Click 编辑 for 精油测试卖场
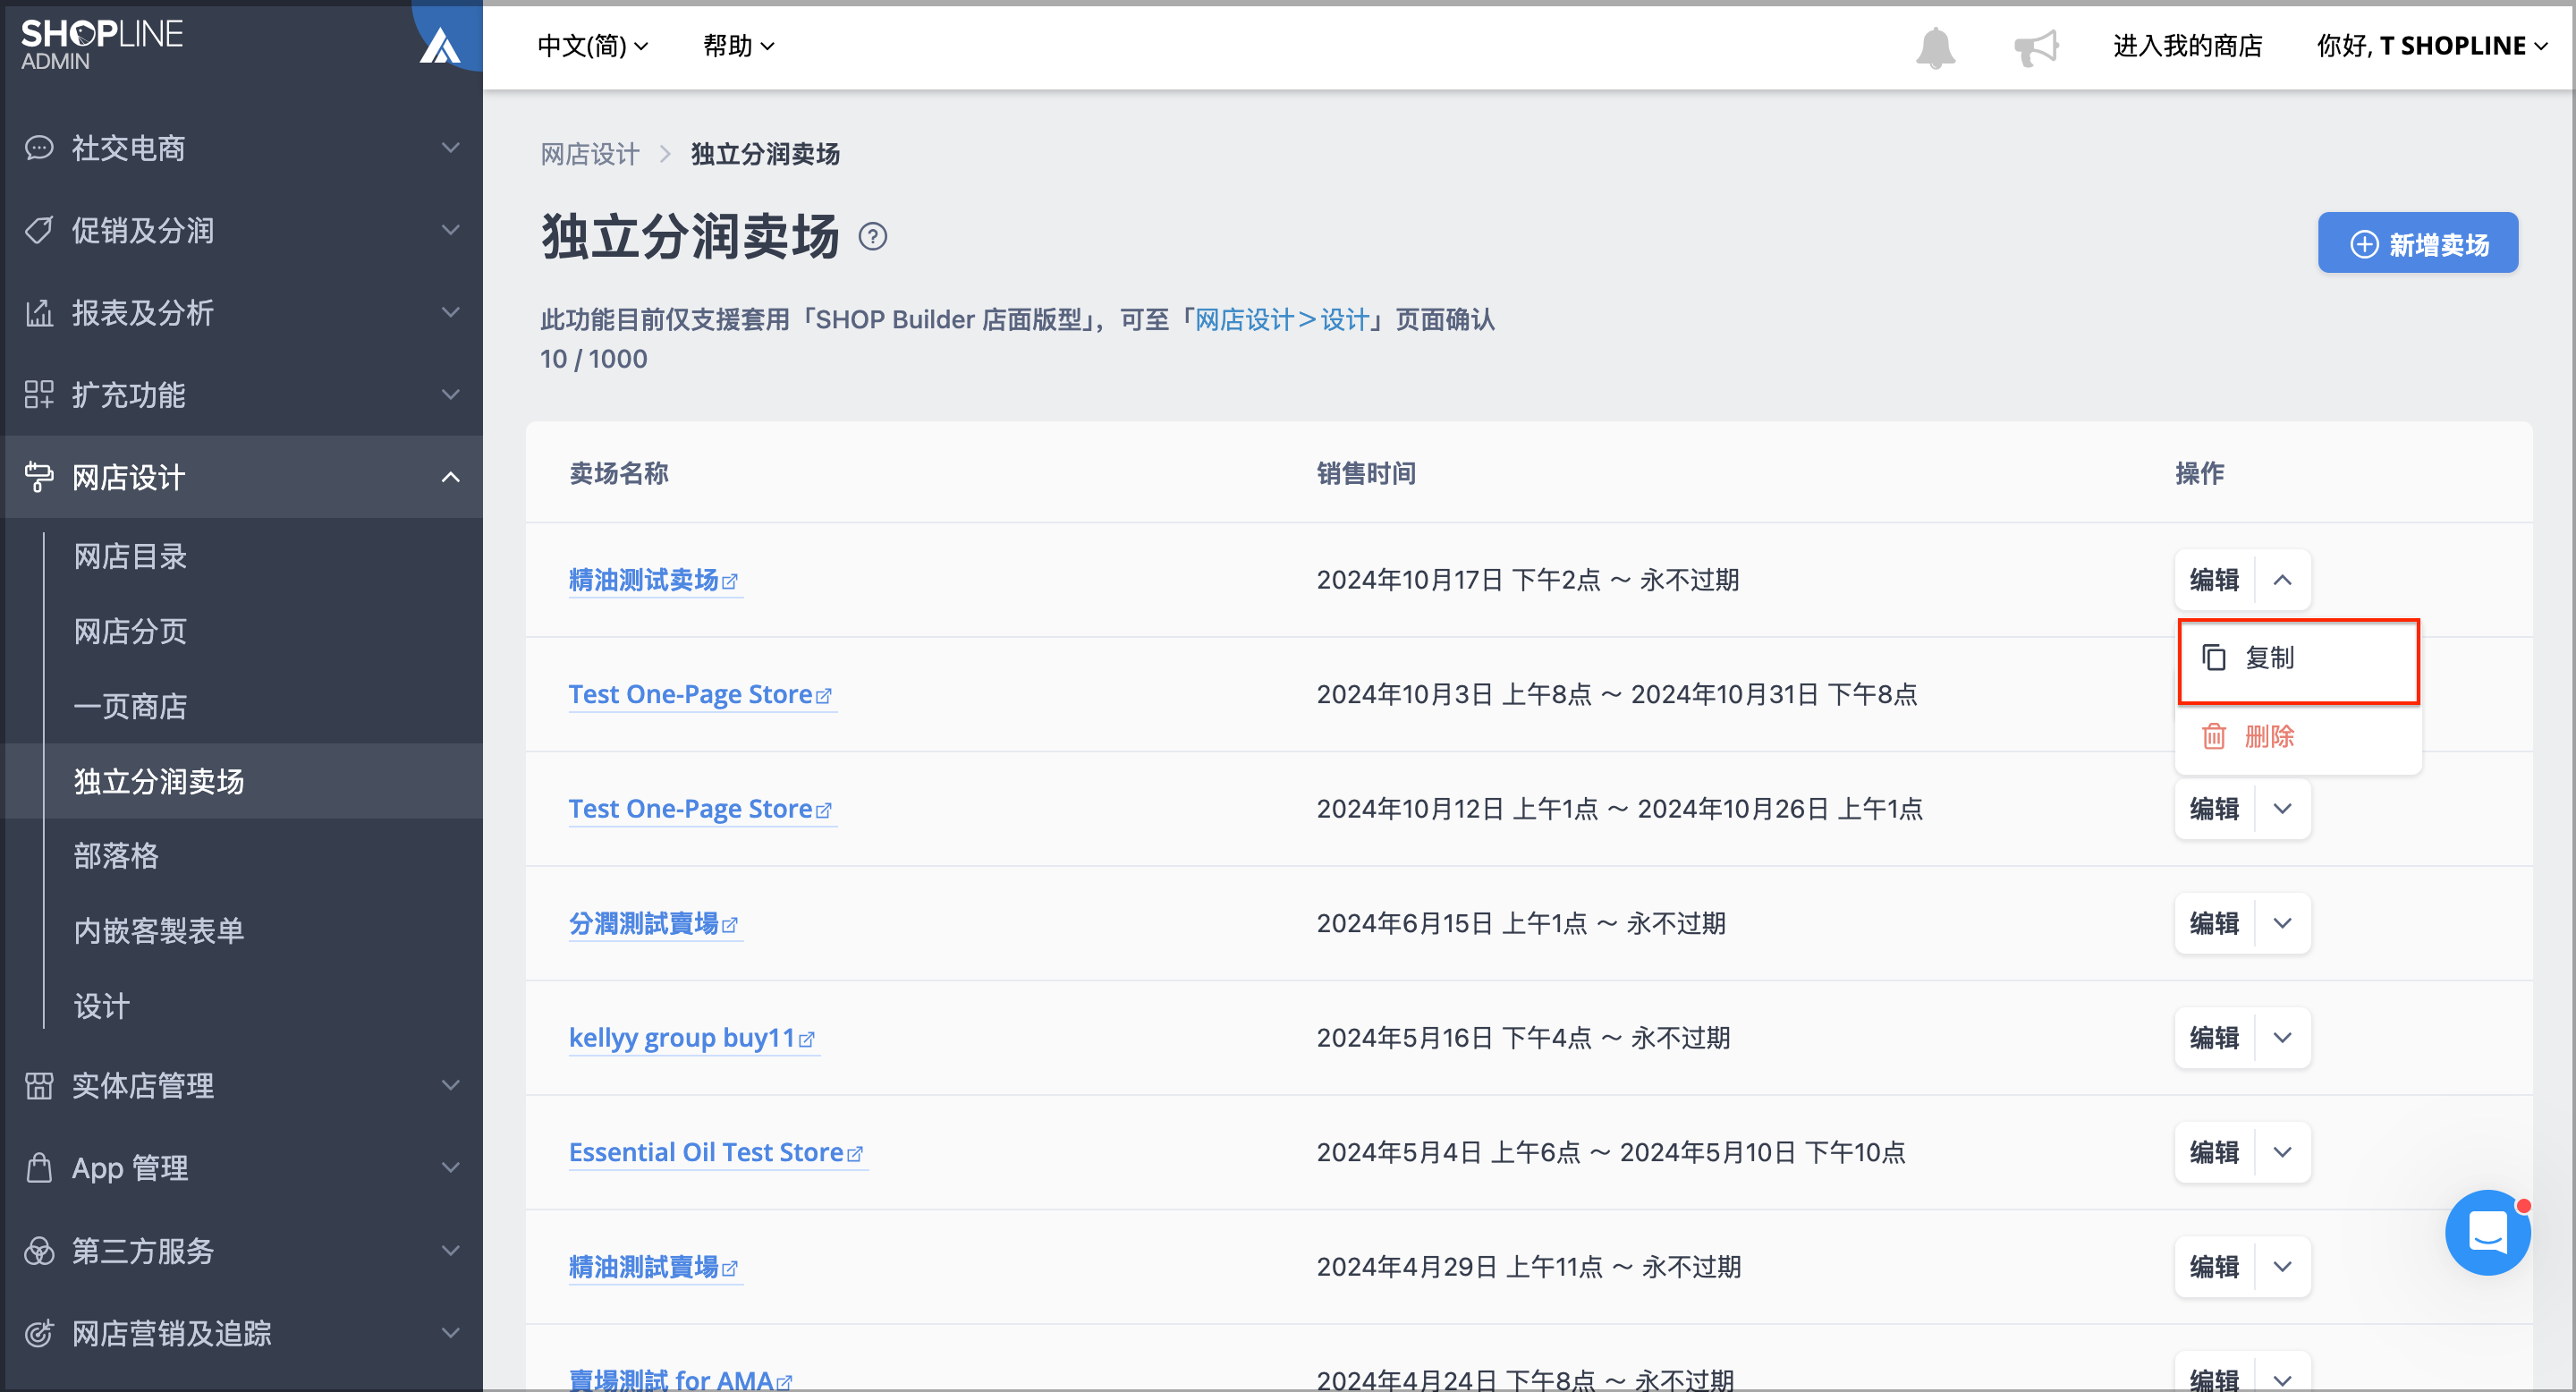This screenshot has height=1392, width=2576. pyautogui.click(x=2214, y=580)
